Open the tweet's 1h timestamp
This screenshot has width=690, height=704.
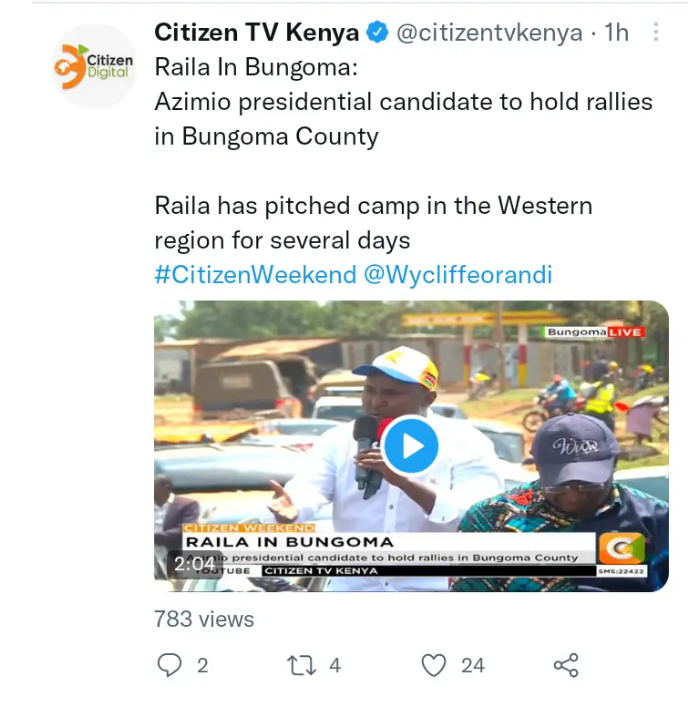pyautogui.click(x=616, y=32)
